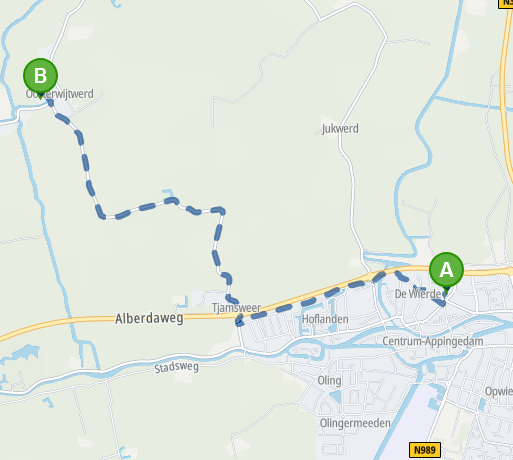Screen dimensions: 513x460
Task: Click the Olingermeeden label
Action: click(355, 423)
